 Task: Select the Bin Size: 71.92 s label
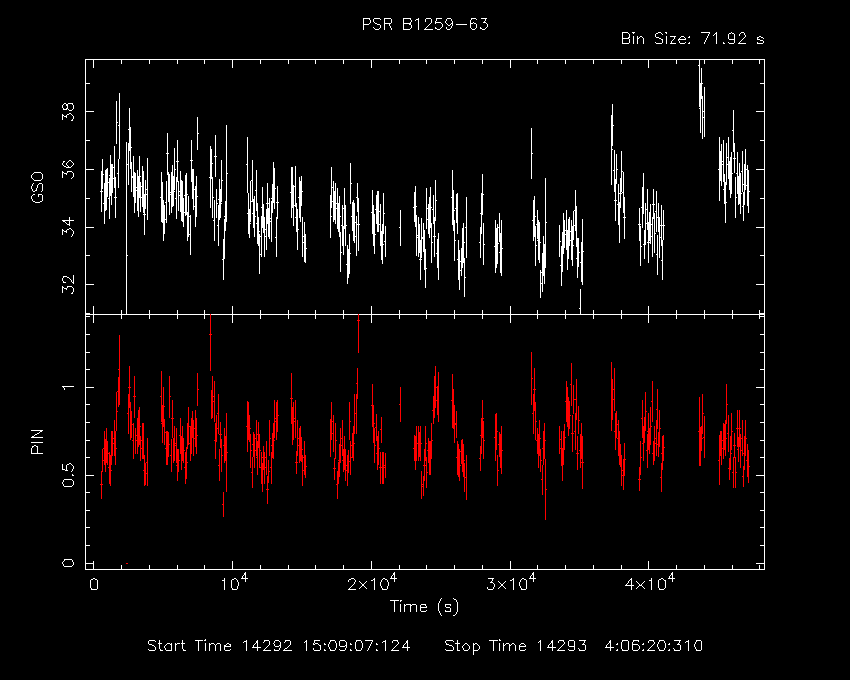coord(692,39)
